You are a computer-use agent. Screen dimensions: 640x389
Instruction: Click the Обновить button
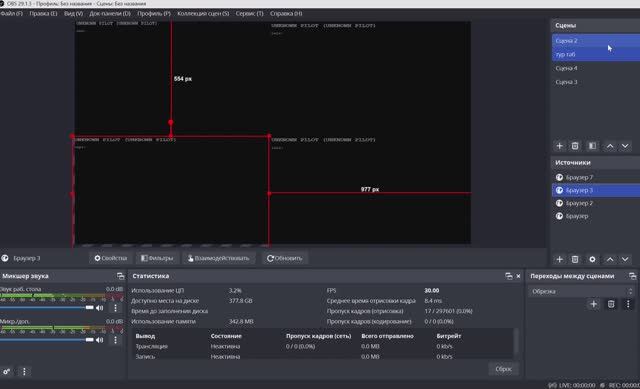click(x=285, y=258)
